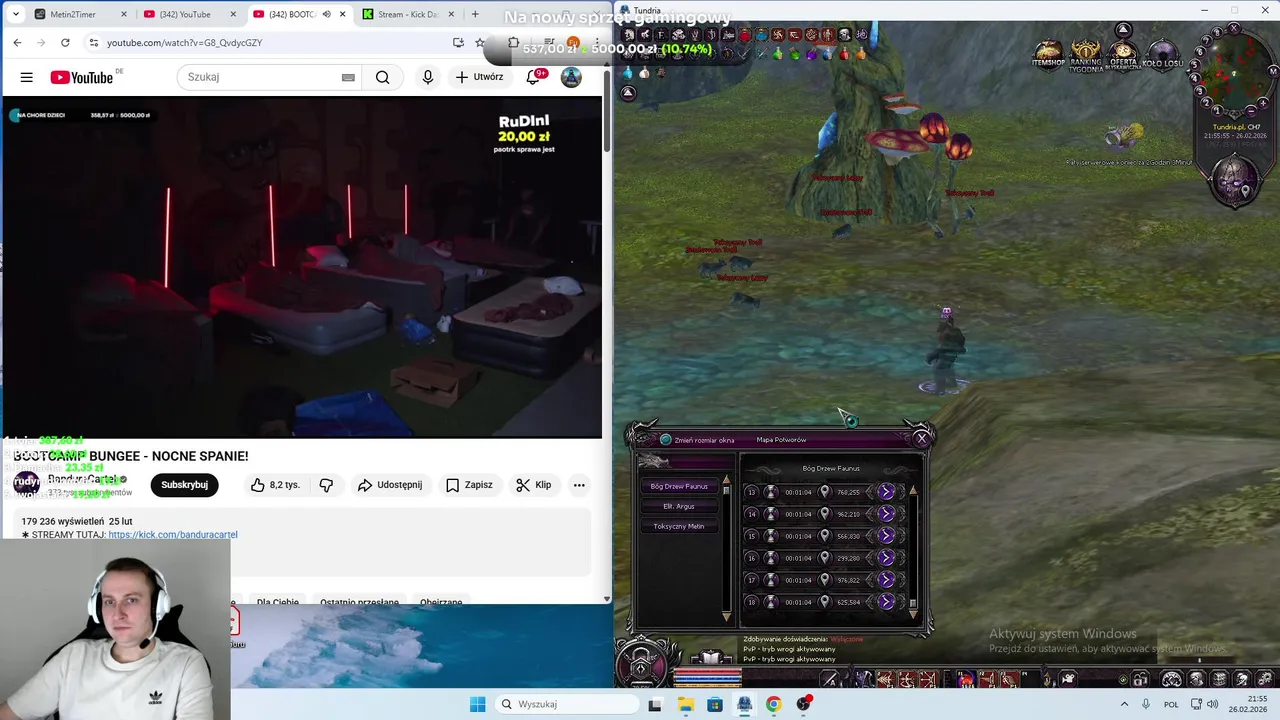Open ItemShop in Tundria game

click(1048, 55)
